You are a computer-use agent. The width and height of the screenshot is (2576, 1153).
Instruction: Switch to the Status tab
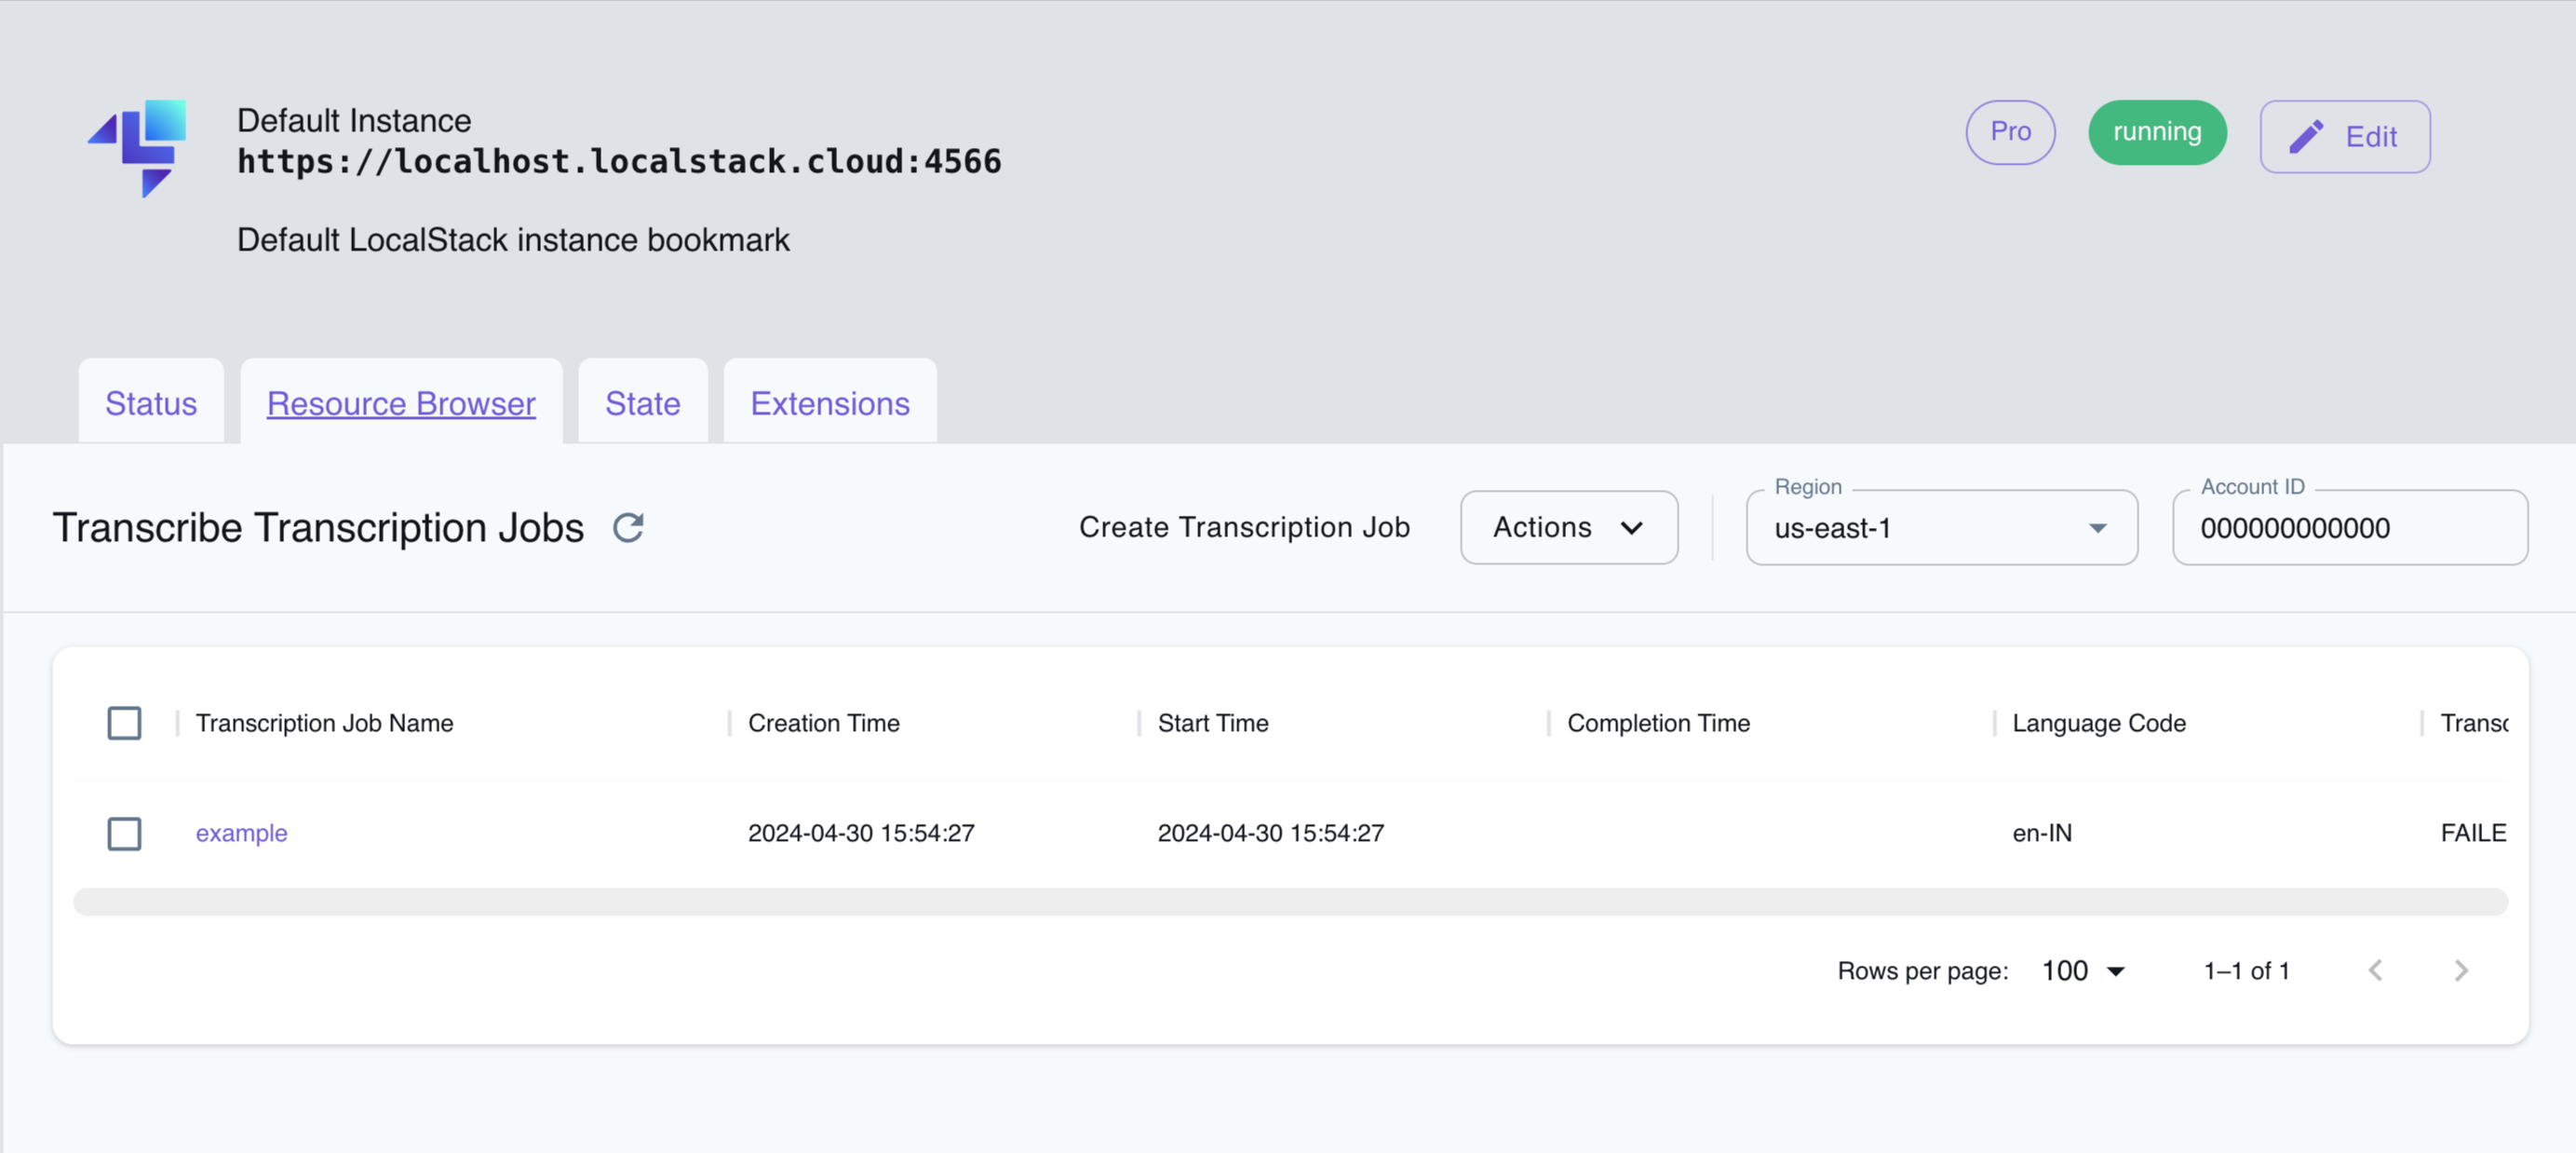[x=150, y=403]
